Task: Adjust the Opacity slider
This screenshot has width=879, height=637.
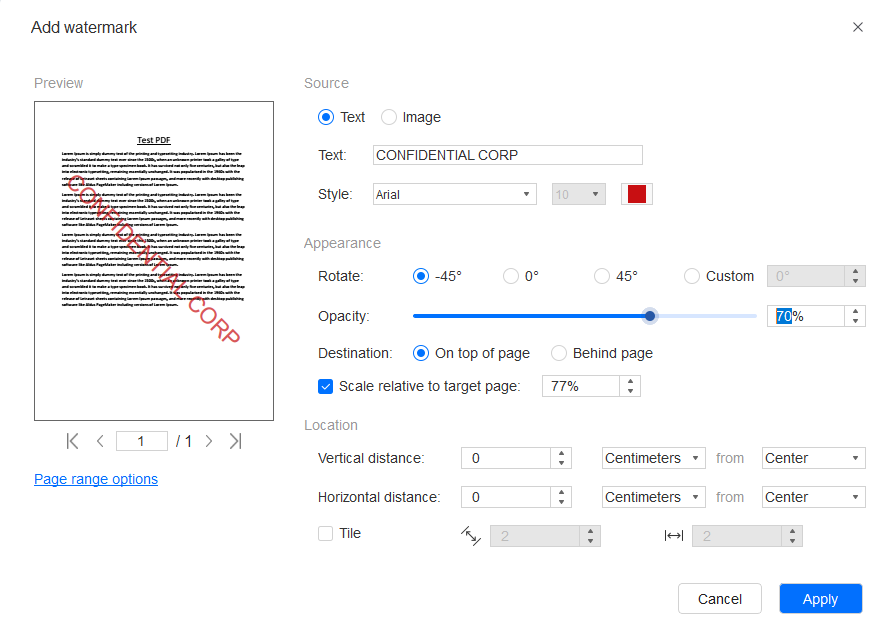Action: click(650, 316)
